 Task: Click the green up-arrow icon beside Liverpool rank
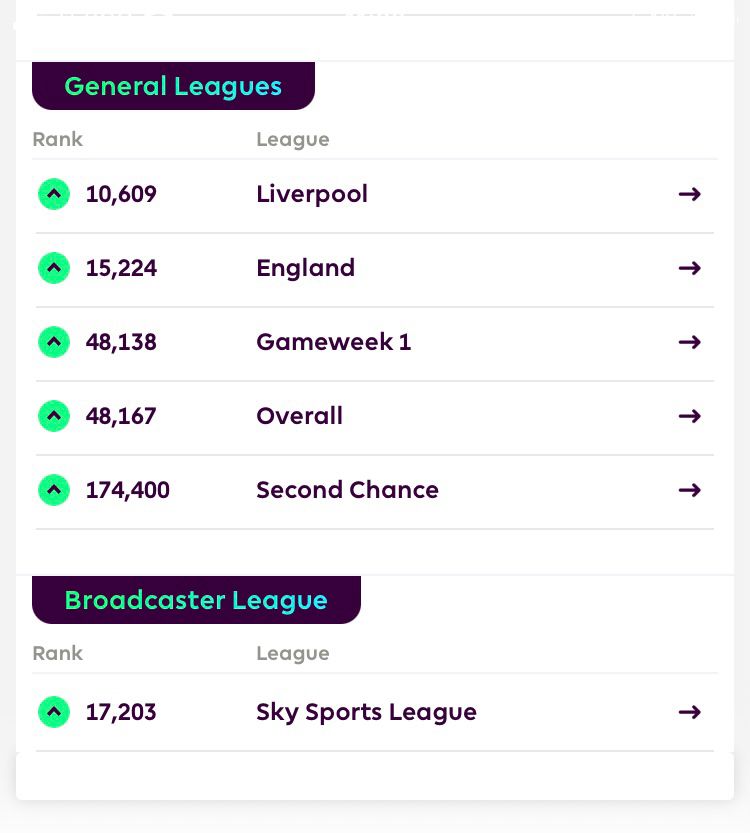click(54, 194)
